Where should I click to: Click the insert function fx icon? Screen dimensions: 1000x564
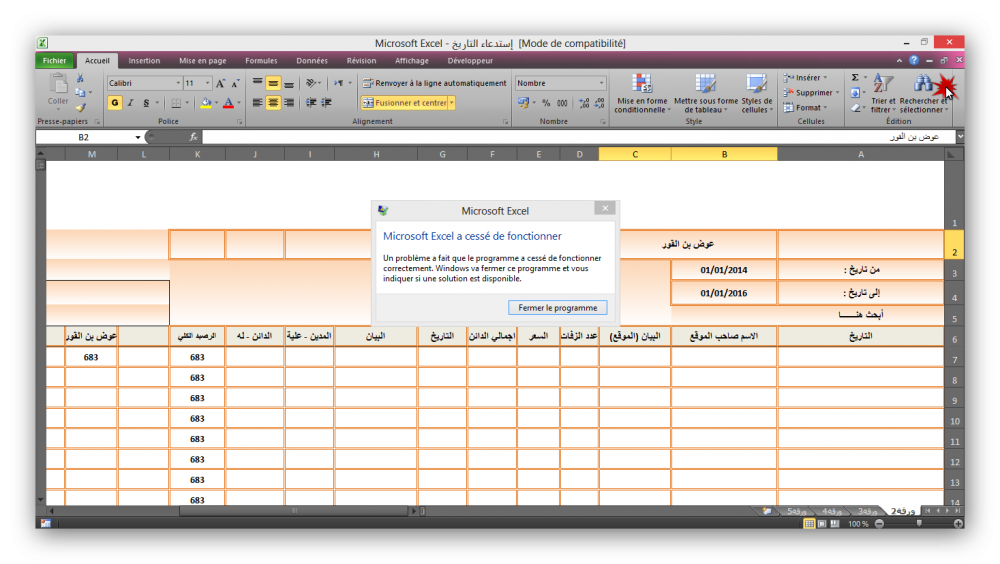(x=193, y=137)
